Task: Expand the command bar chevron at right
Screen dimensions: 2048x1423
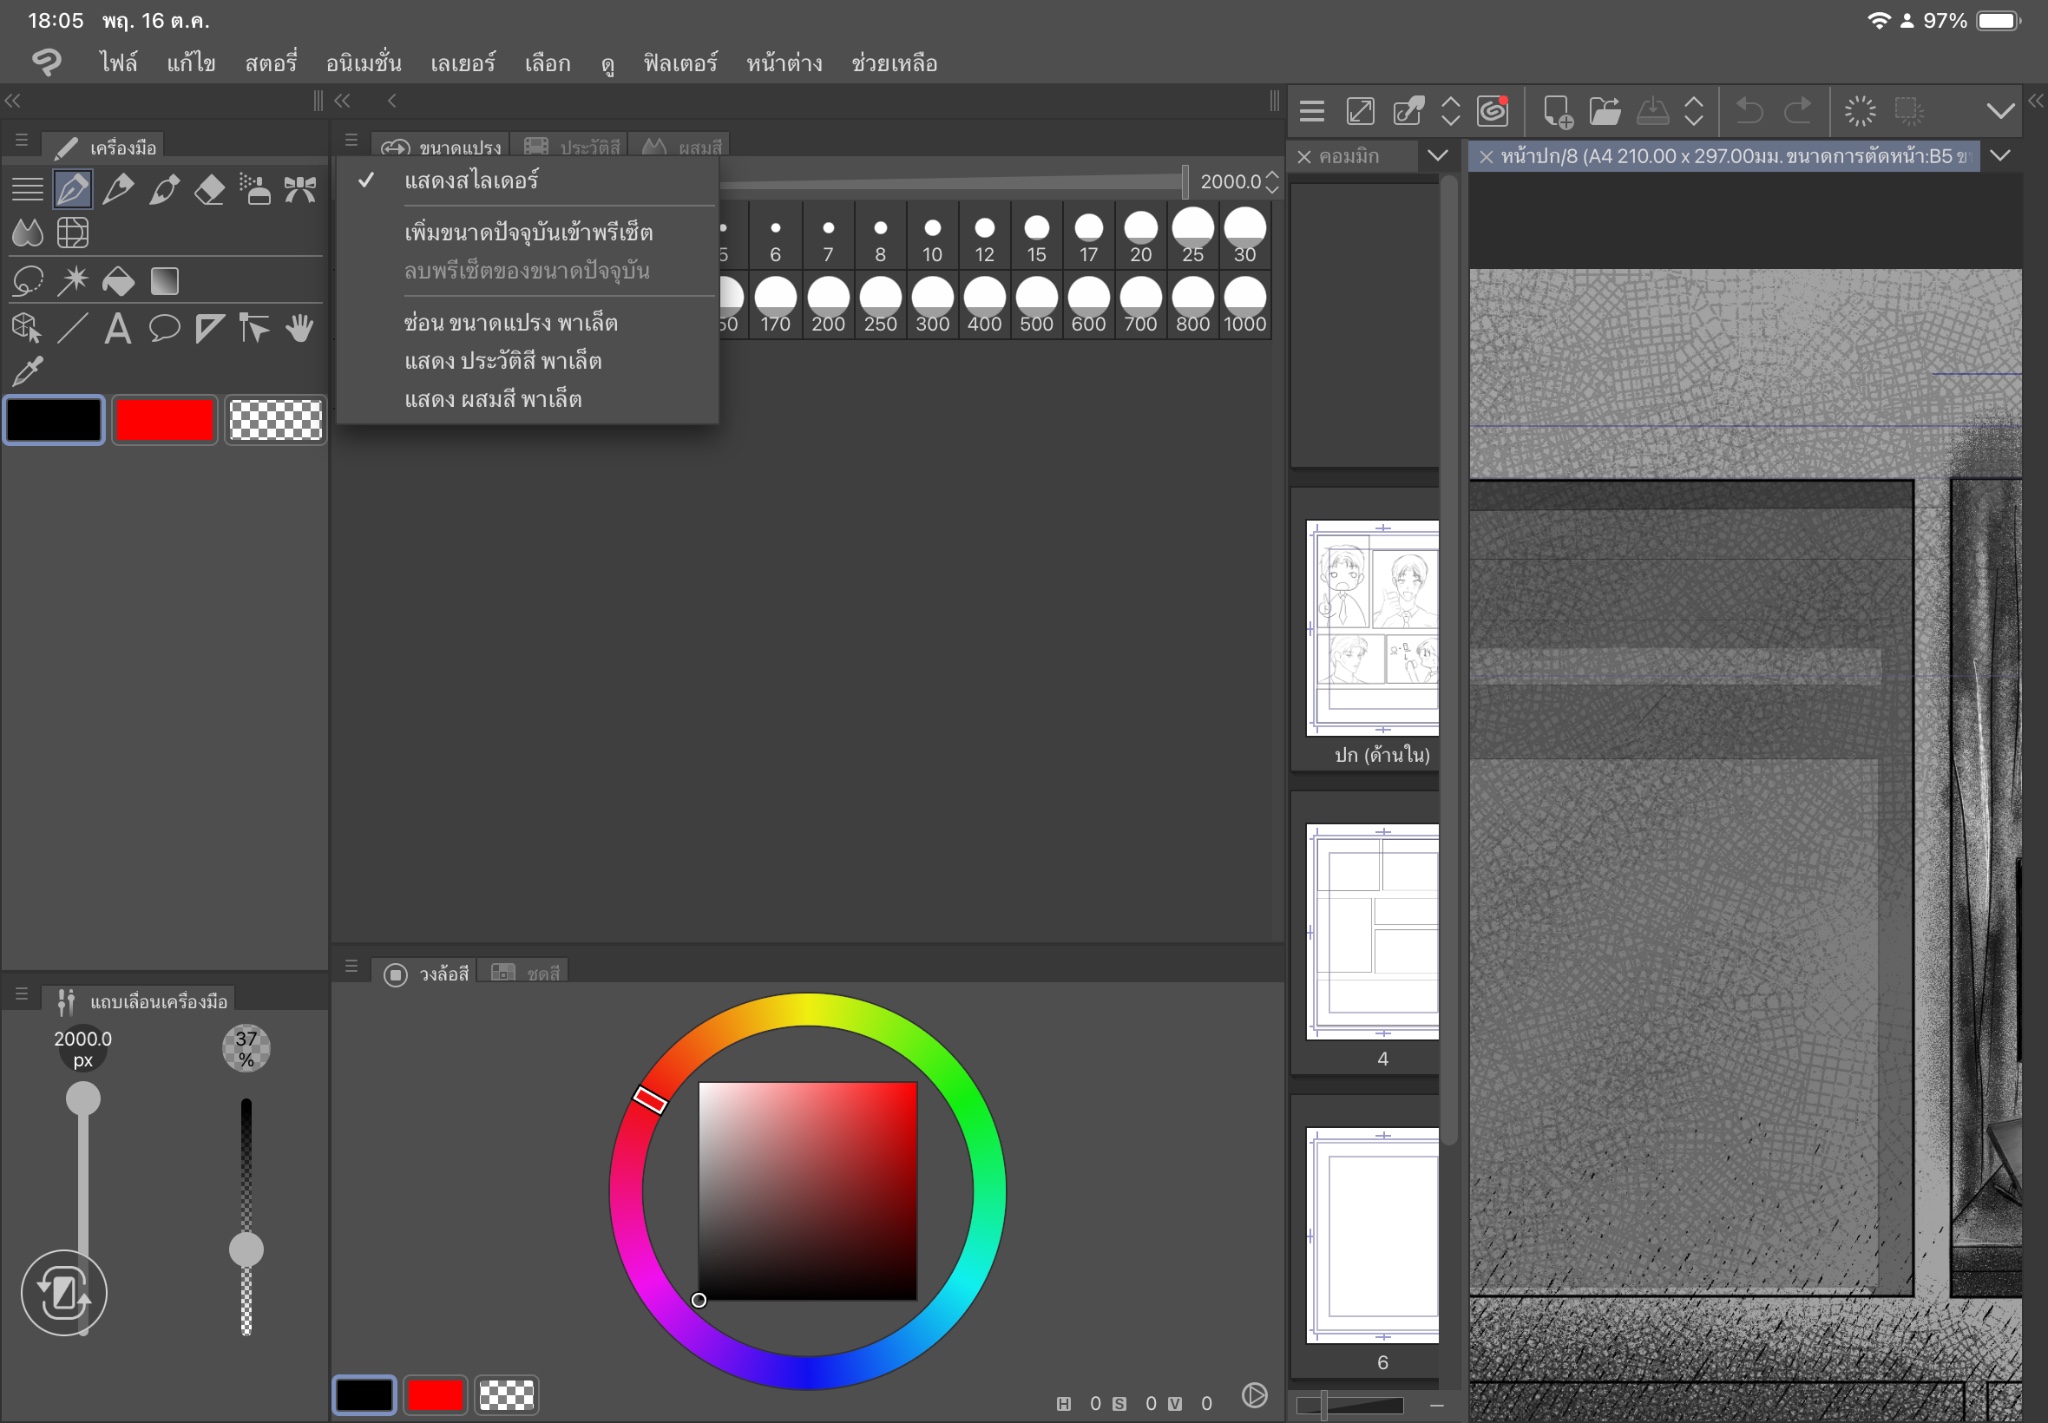Action: click(x=2000, y=111)
